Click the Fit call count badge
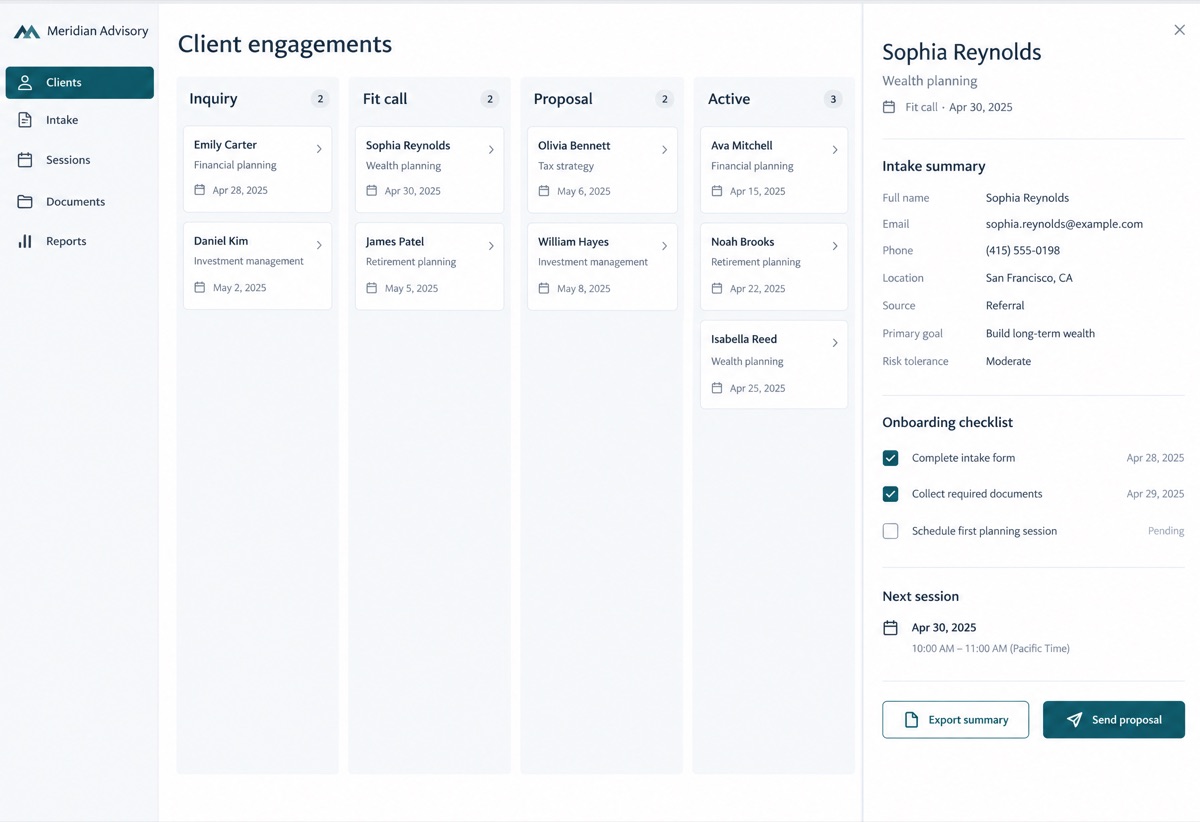The width and height of the screenshot is (1200, 822). tap(490, 99)
